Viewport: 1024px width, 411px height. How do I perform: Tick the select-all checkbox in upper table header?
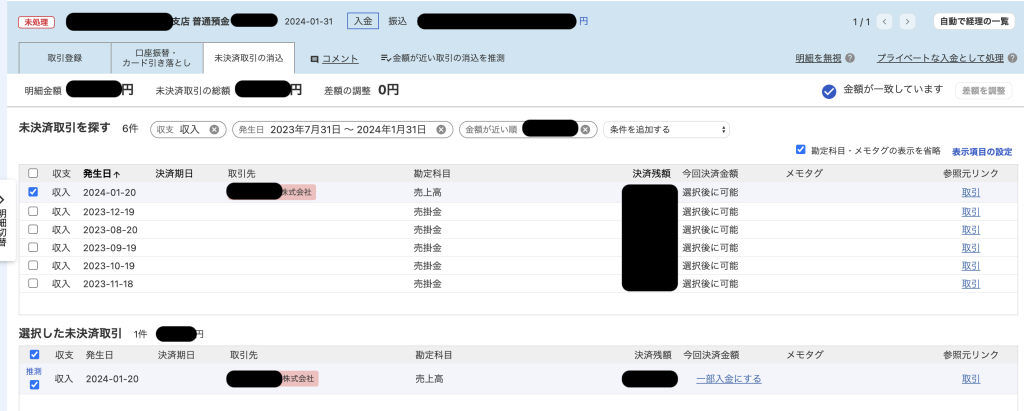[34, 173]
